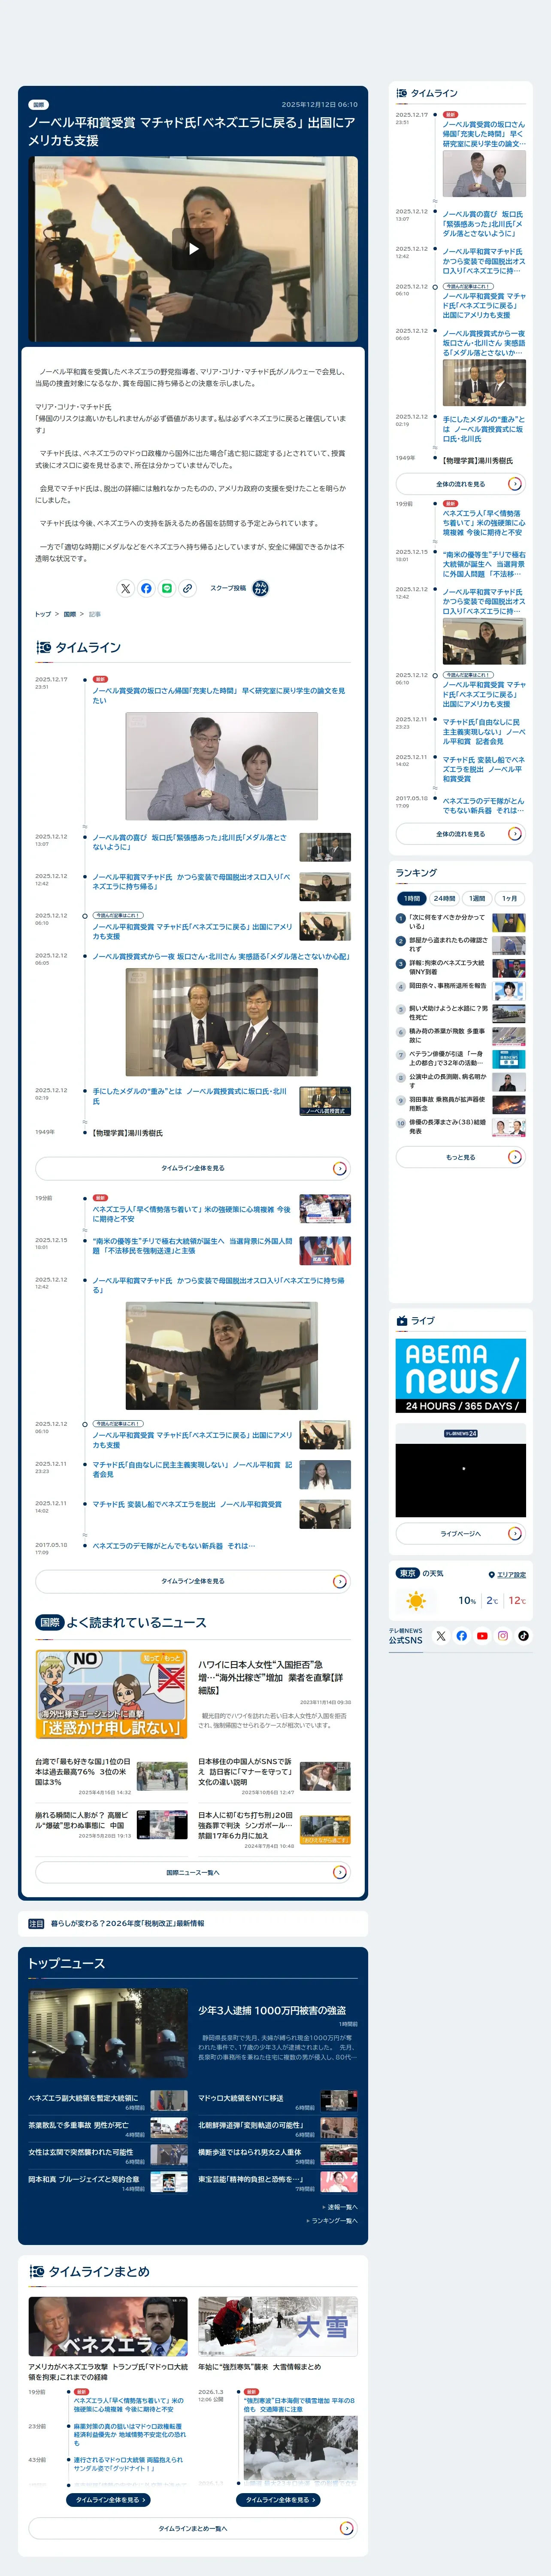Open official Instagram icon
The image size is (551, 2576).
503,1636
